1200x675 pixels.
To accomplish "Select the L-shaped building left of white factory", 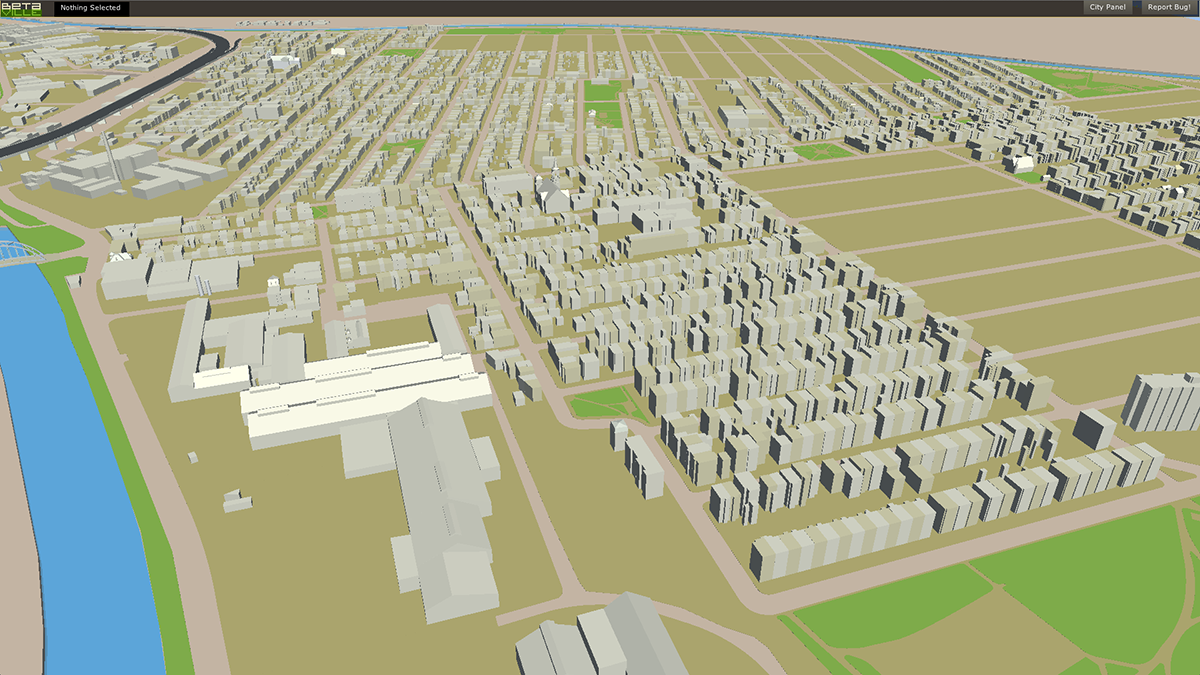I will coord(190,345).
